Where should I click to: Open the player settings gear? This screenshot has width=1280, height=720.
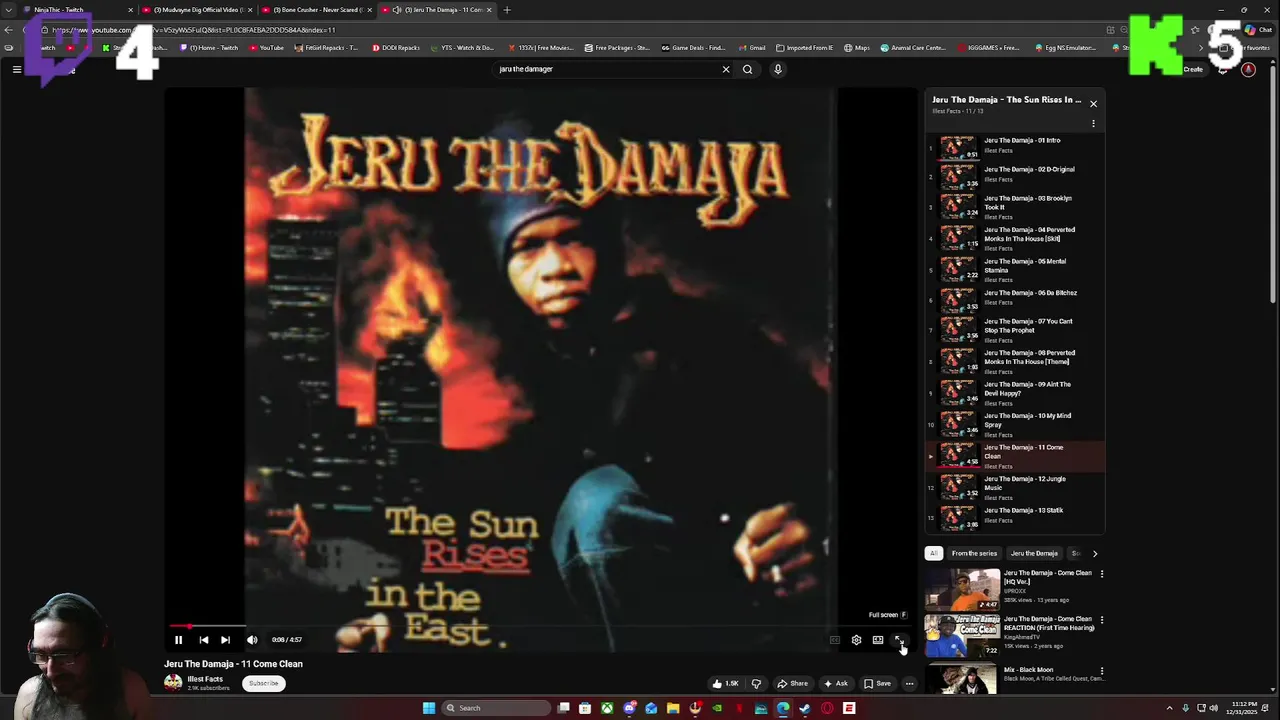pos(856,640)
